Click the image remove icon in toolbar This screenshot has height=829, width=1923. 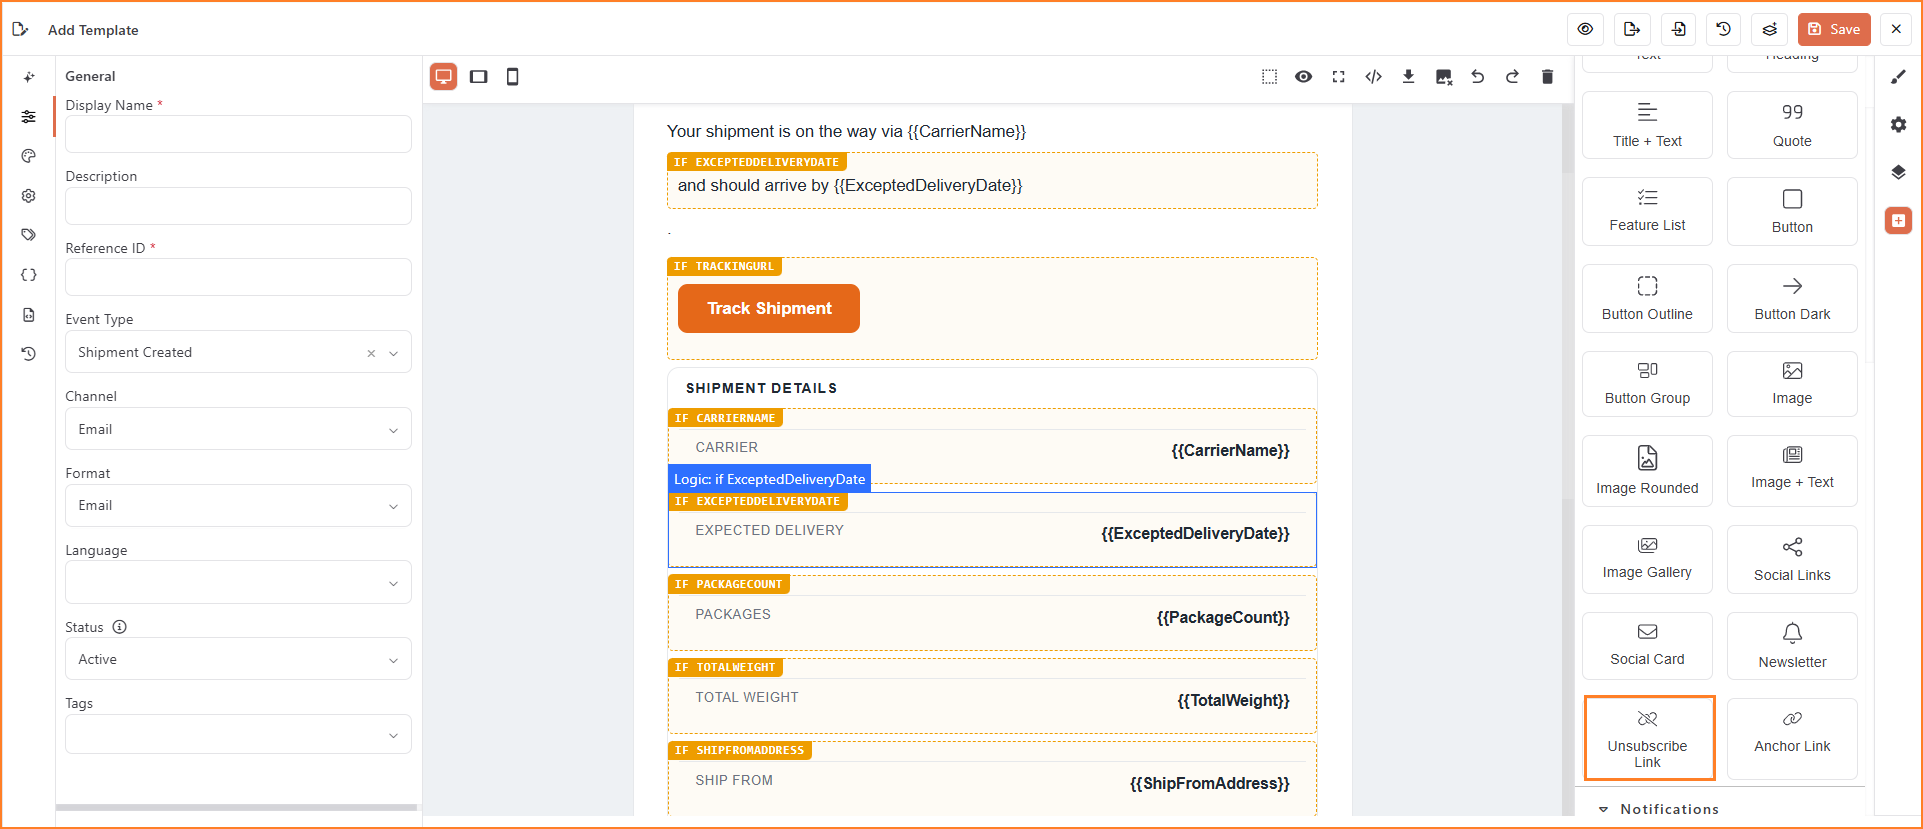click(x=1443, y=76)
